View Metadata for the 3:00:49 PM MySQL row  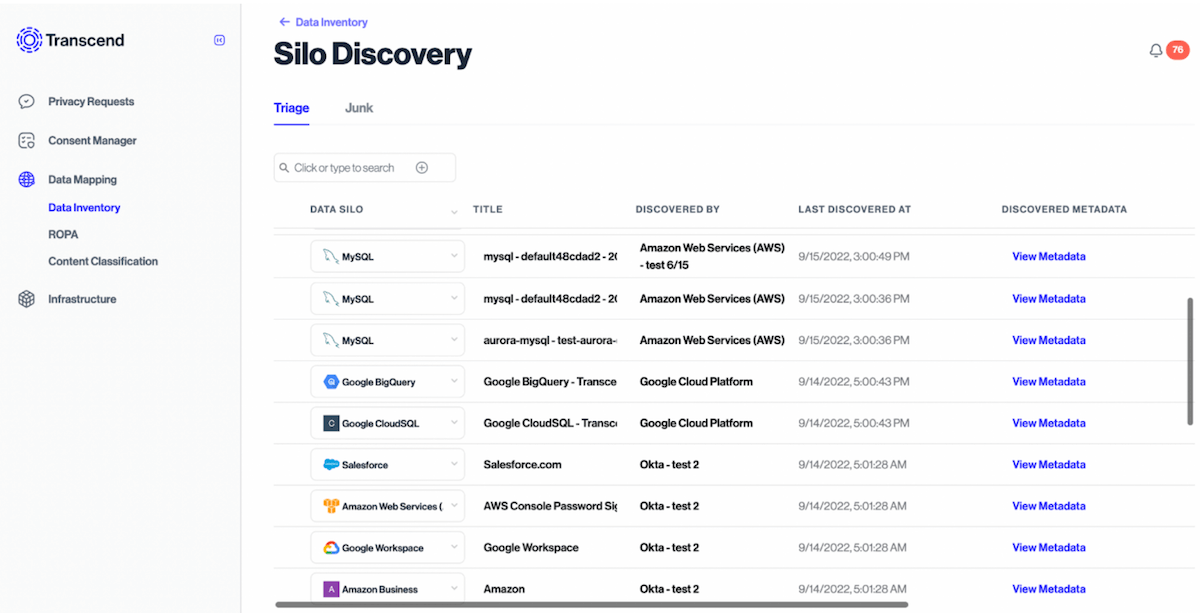point(1048,257)
